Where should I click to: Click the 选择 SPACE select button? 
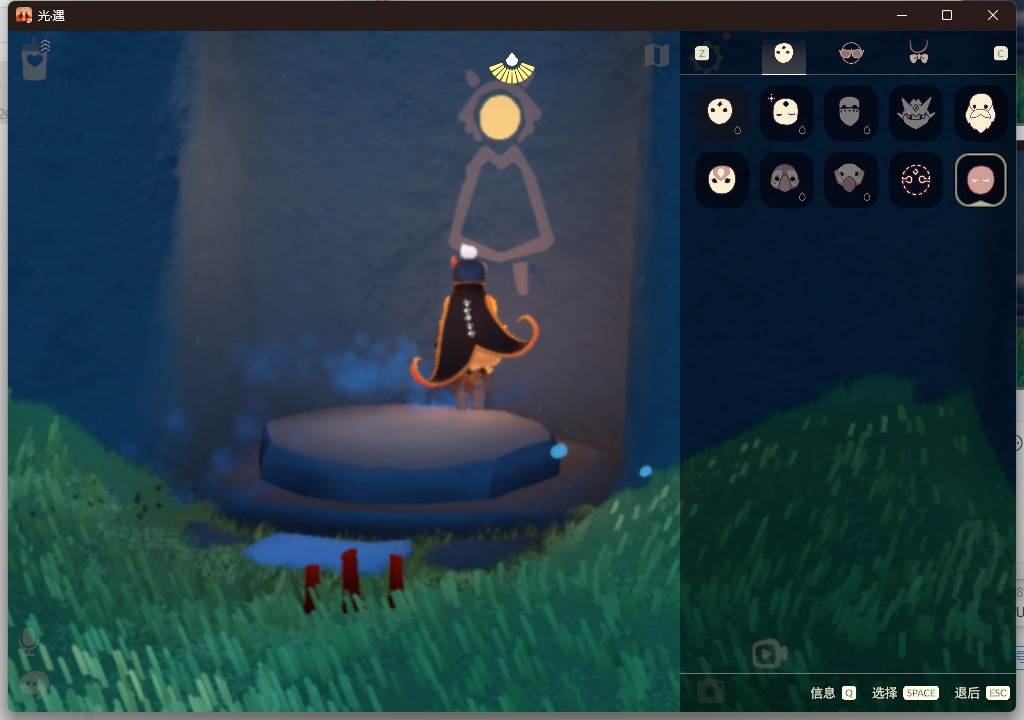coord(905,693)
